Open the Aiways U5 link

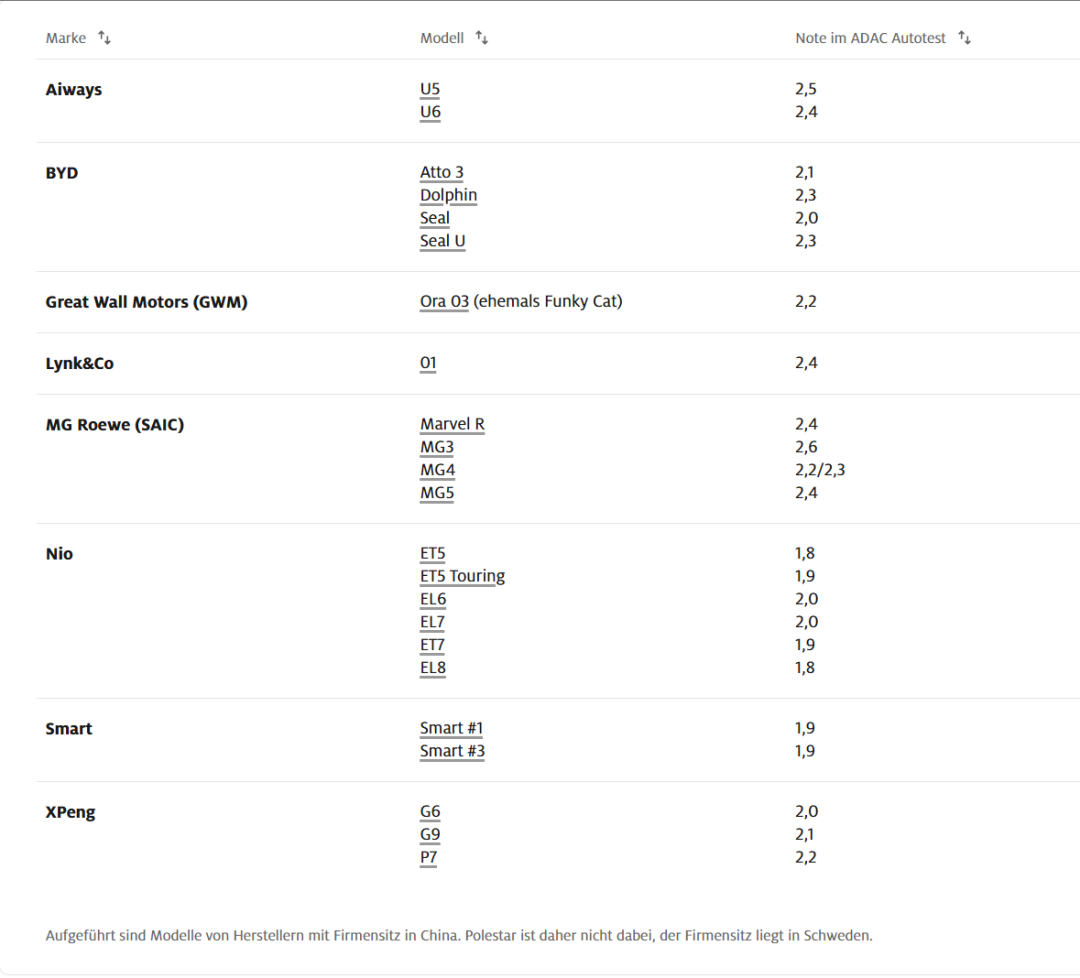430,89
